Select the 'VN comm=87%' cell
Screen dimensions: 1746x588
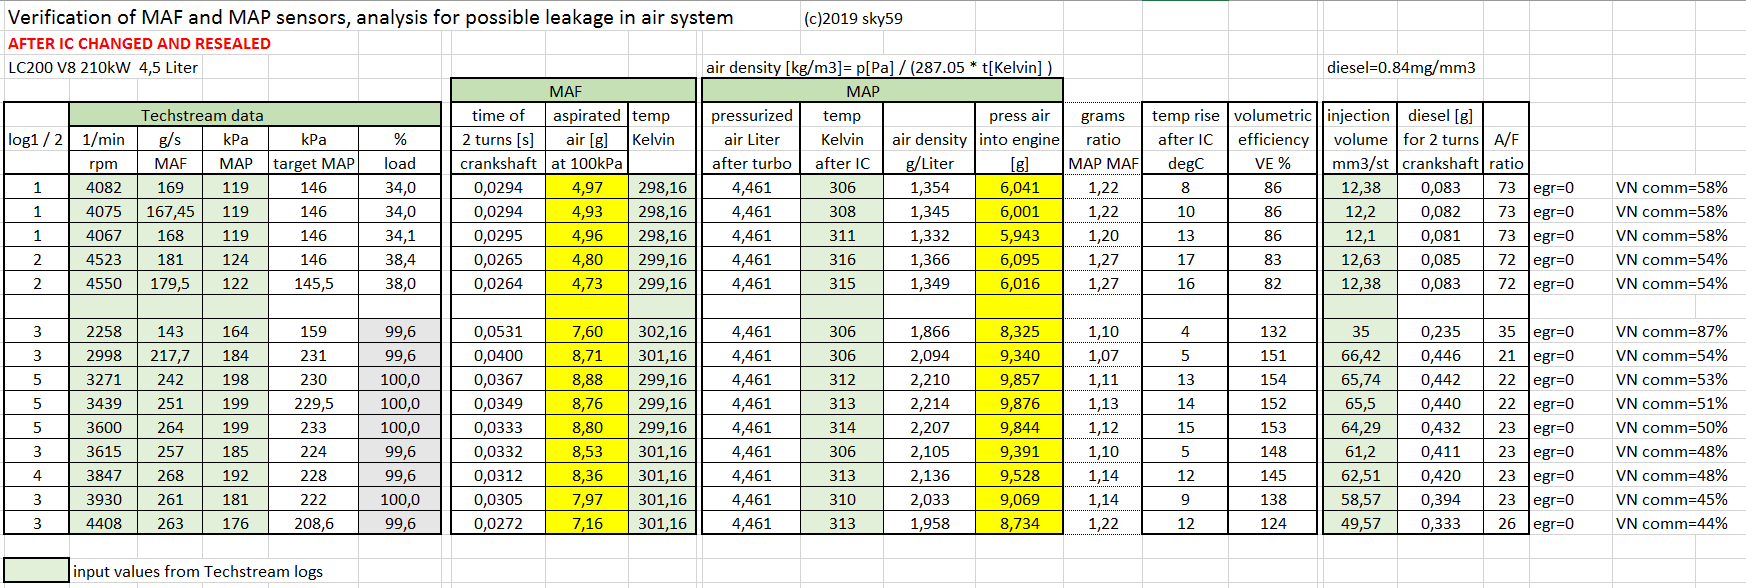pyautogui.click(x=1671, y=331)
